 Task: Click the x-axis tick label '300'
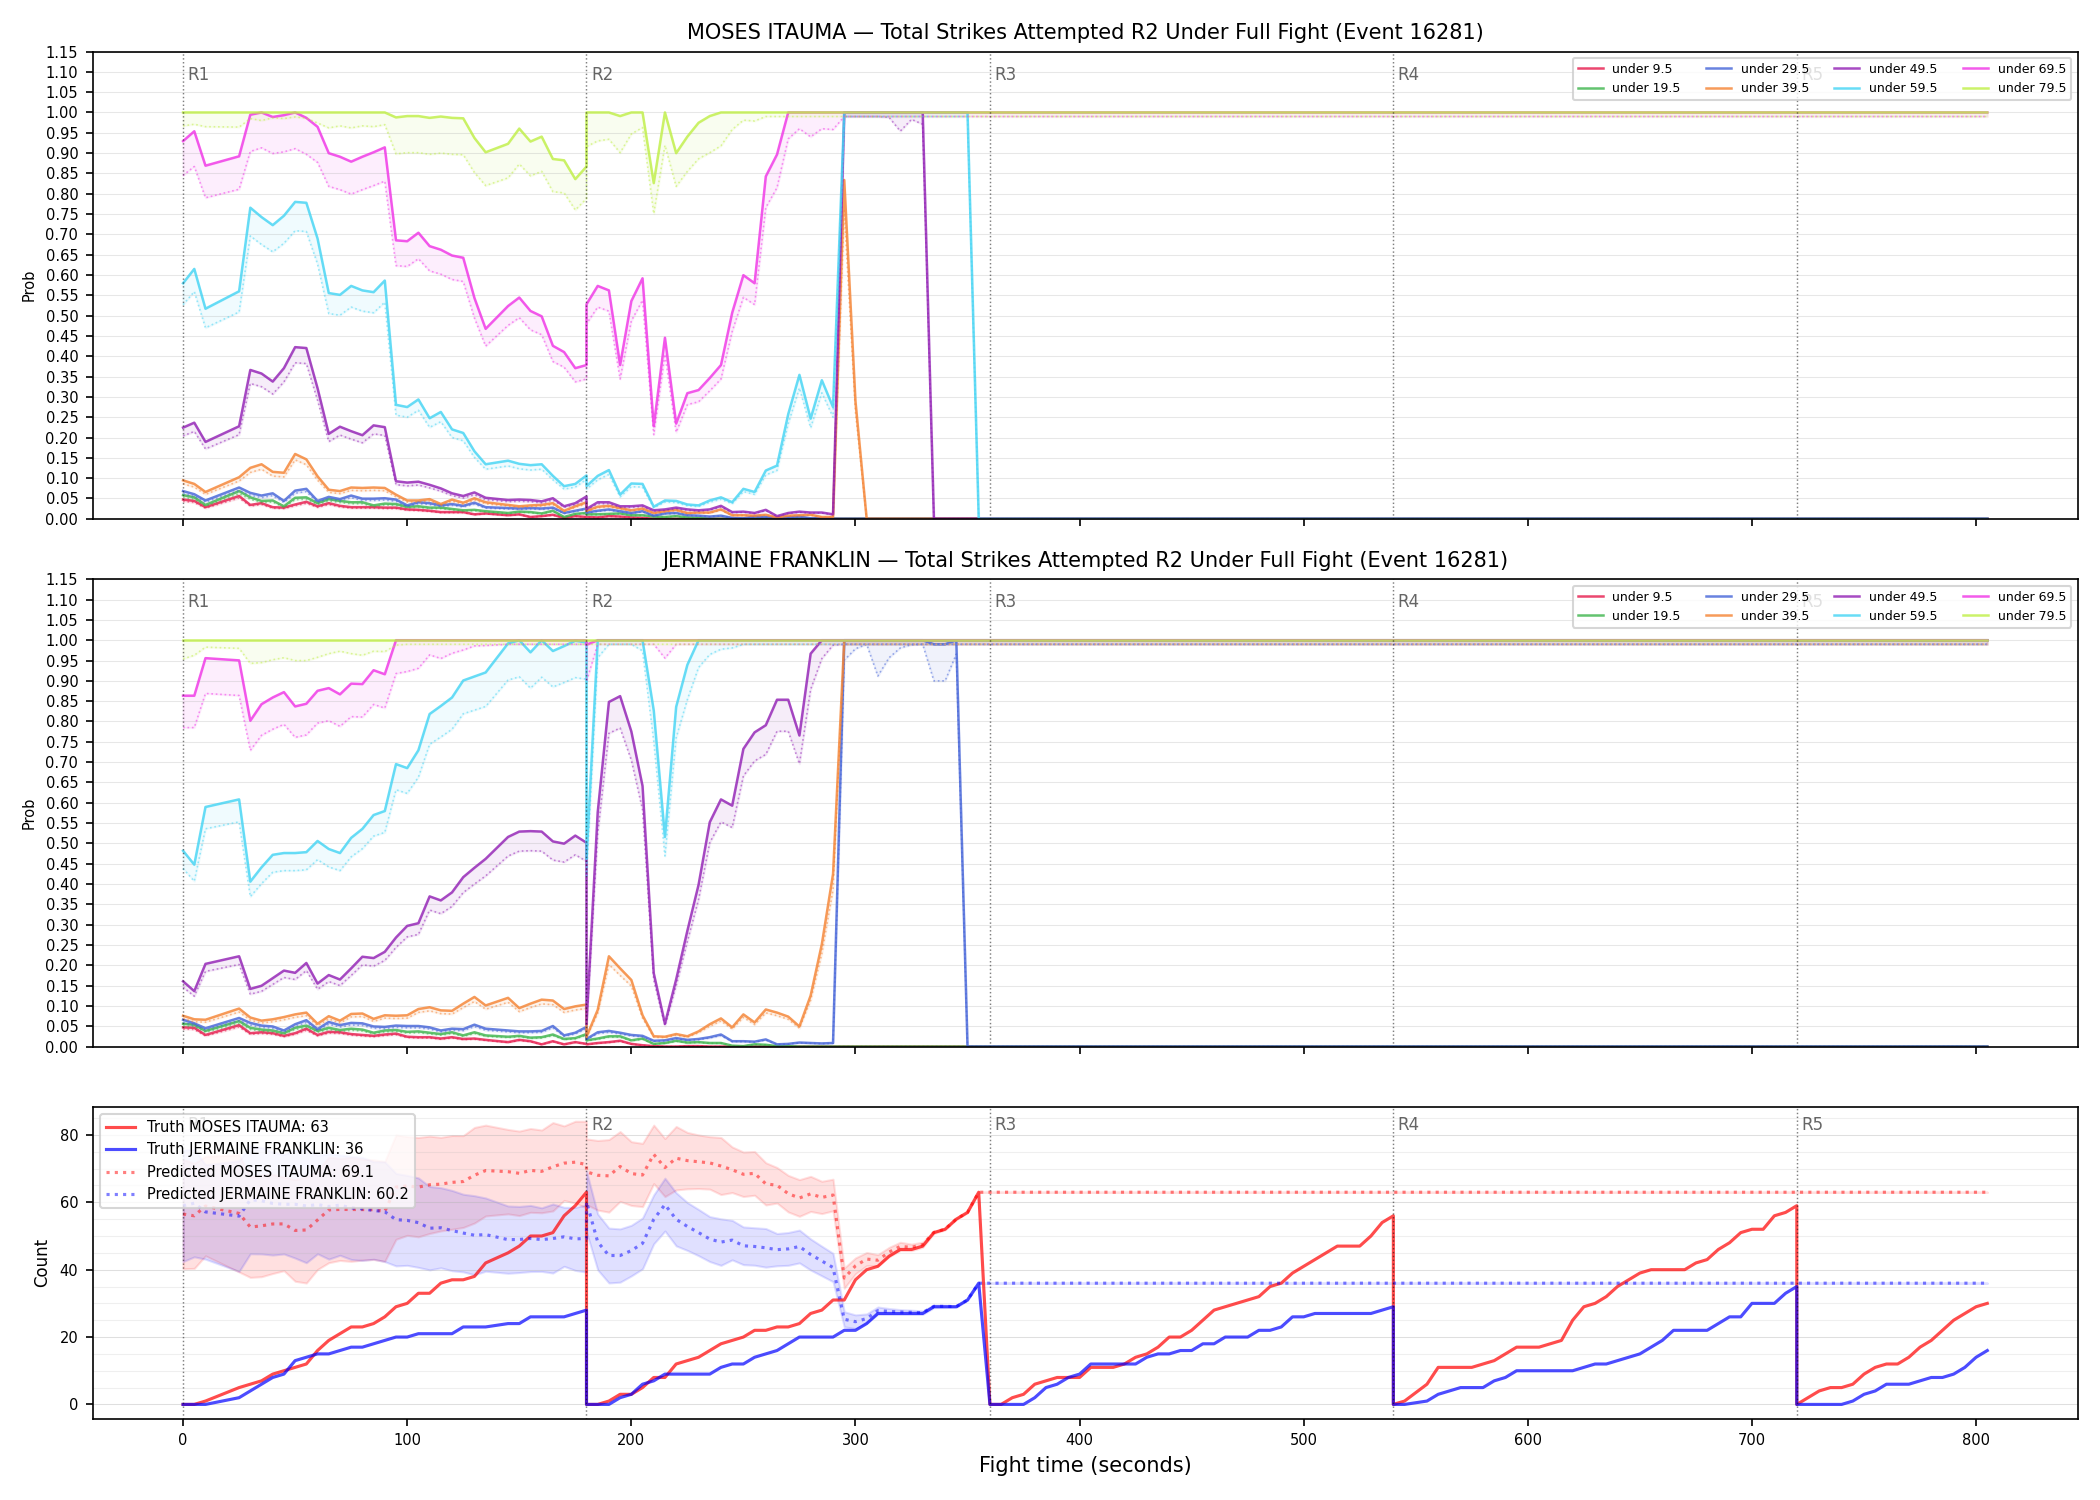point(855,1440)
